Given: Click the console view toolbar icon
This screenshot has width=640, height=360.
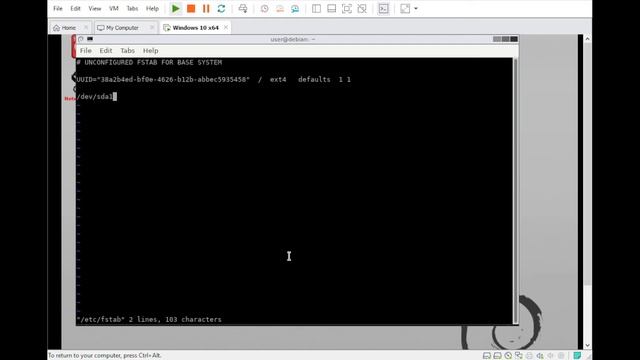Looking at the screenshot, I should (383, 9).
